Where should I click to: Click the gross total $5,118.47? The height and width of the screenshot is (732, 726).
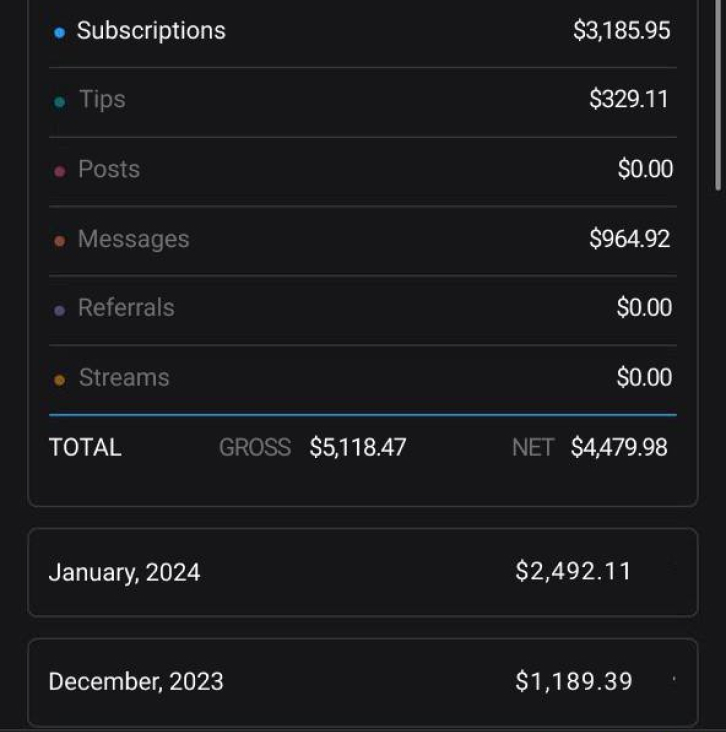(357, 448)
